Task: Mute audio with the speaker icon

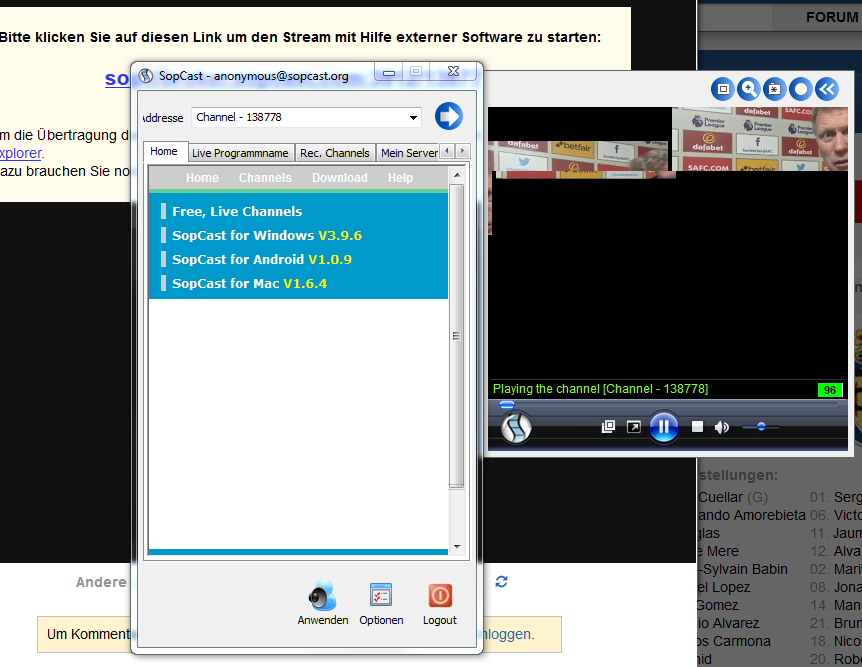Action: (x=722, y=427)
